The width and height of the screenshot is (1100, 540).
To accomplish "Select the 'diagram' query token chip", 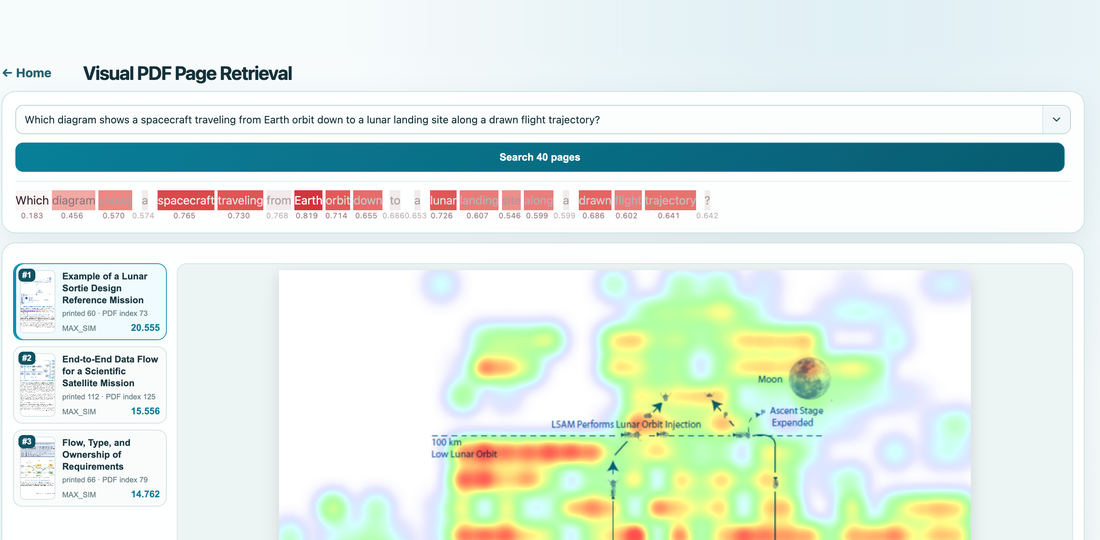I will click(x=74, y=201).
